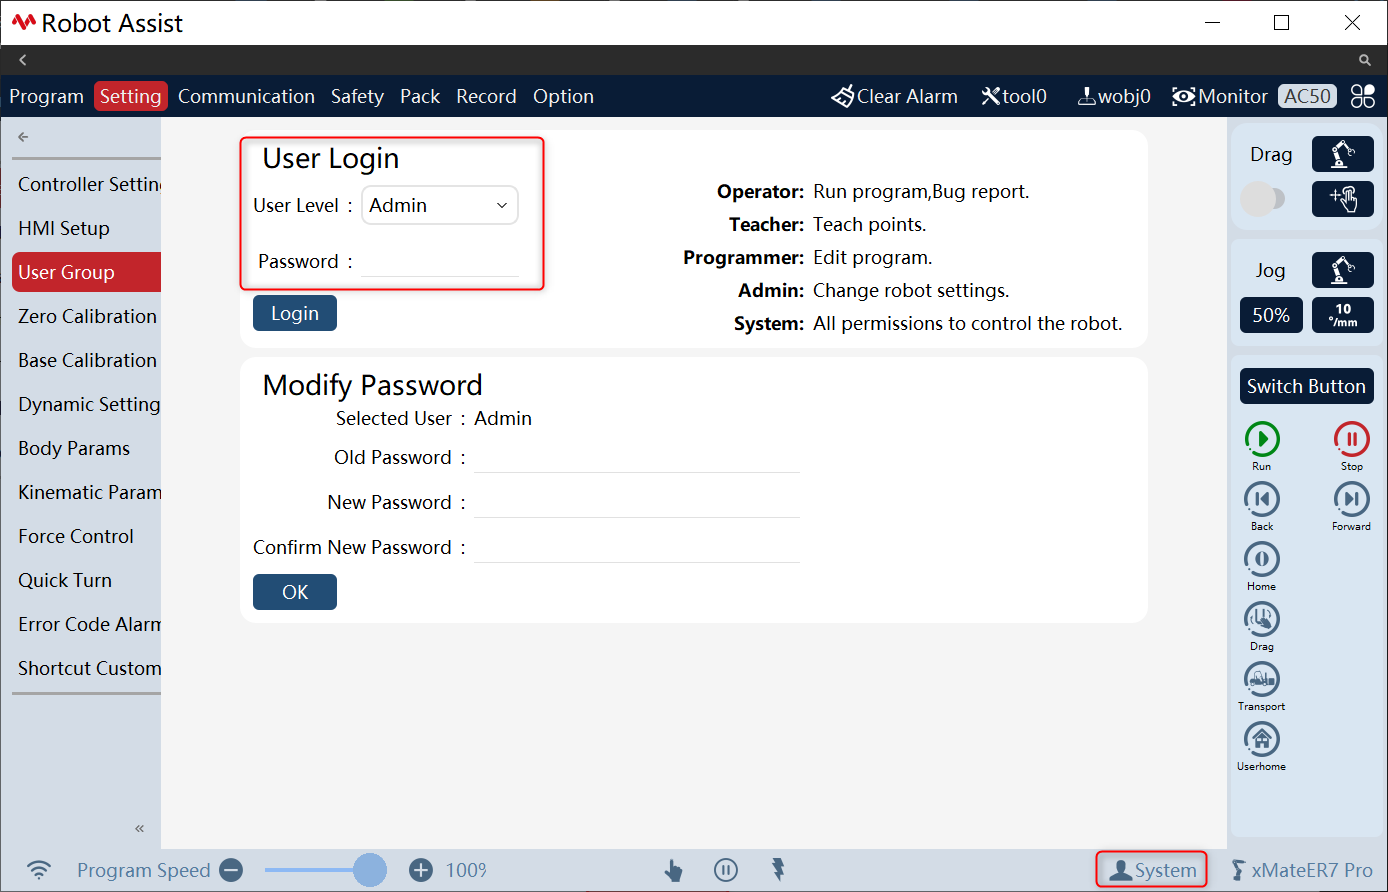
Task: Click the Confirm New Password field
Action: point(636,547)
